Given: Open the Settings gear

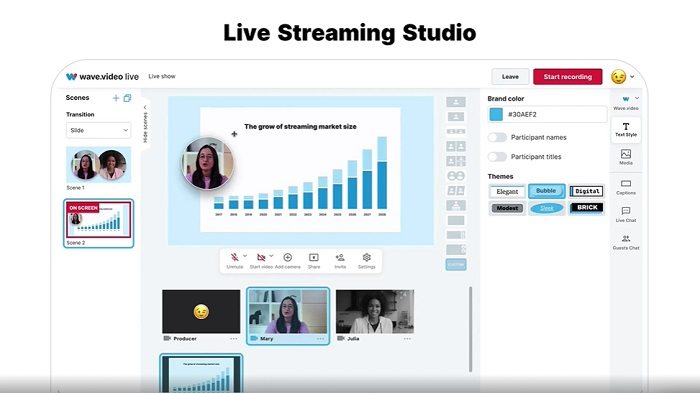Looking at the screenshot, I should (x=367, y=260).
